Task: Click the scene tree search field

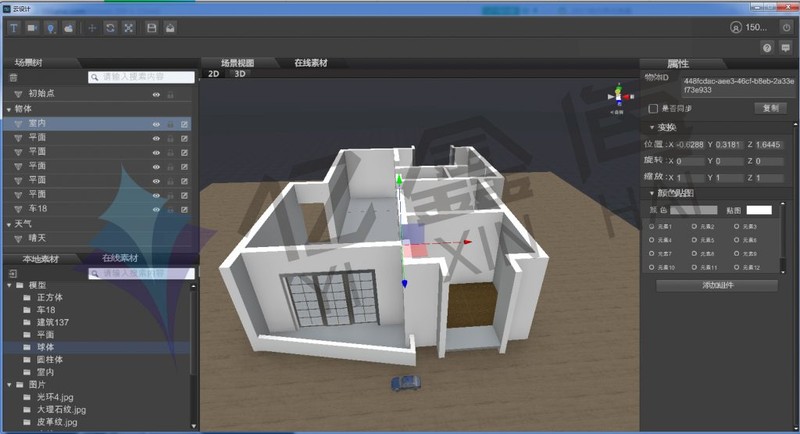Action: 141,77
